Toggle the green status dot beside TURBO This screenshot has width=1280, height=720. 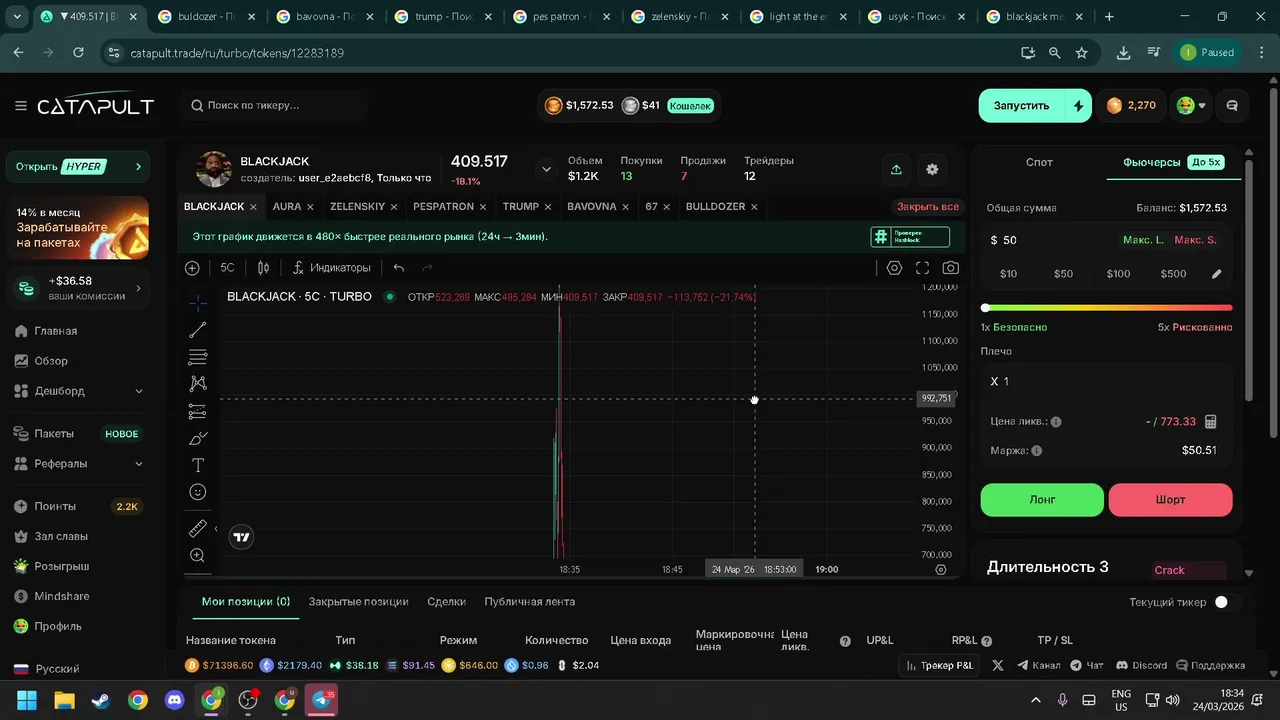pyautogui.click(x=390, y=297)
